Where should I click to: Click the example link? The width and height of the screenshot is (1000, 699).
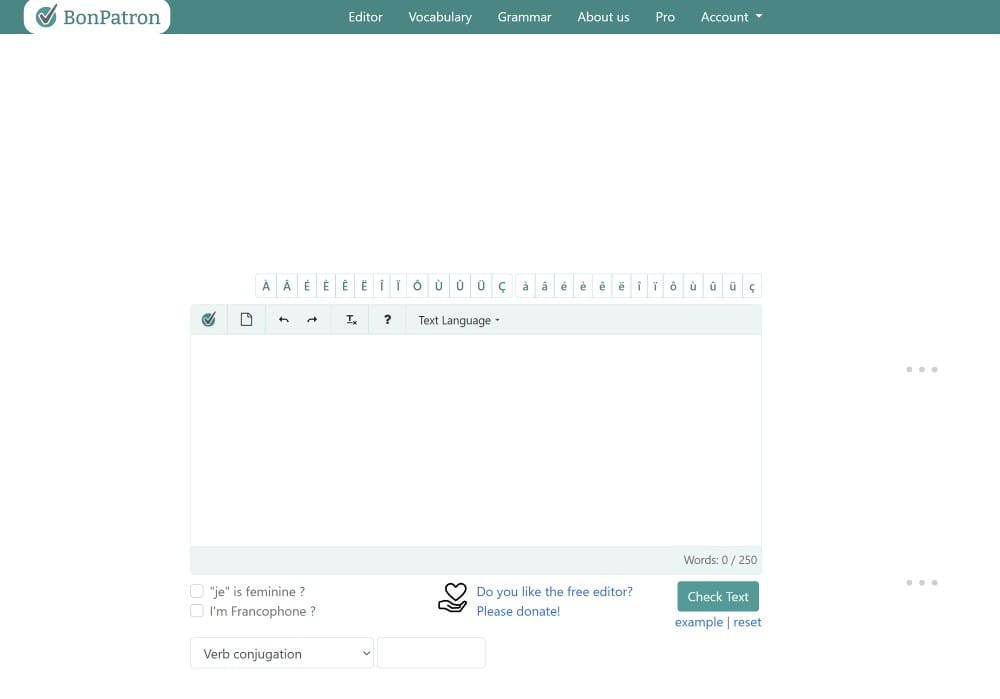[x=698, y=622]
